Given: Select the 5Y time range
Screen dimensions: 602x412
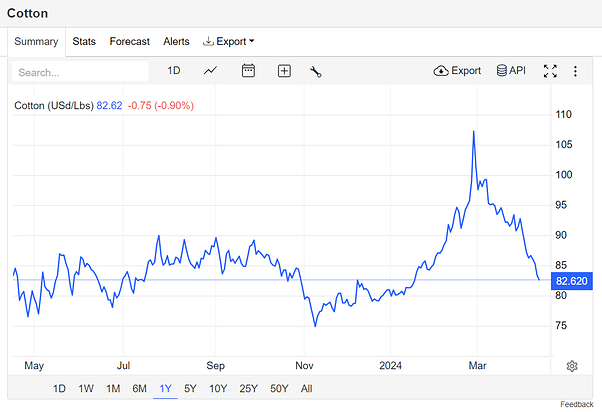Looking at the screenshot, I should [190, 389].
